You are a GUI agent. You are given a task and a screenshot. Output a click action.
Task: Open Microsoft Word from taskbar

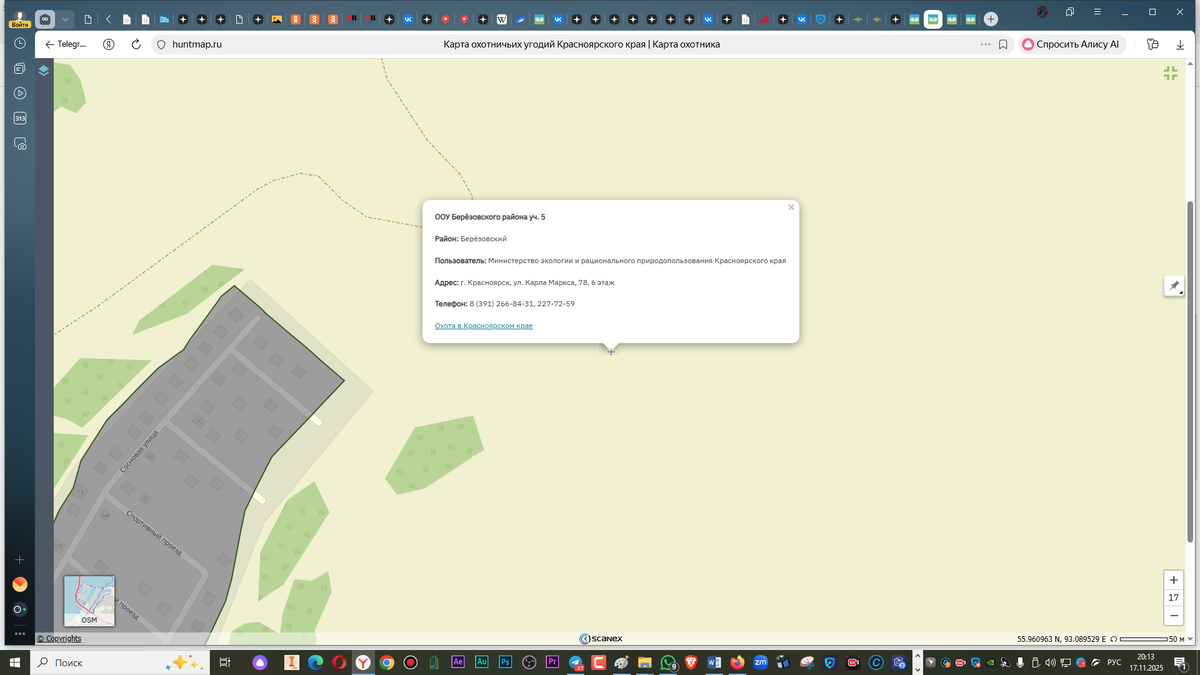pos(714,662)
